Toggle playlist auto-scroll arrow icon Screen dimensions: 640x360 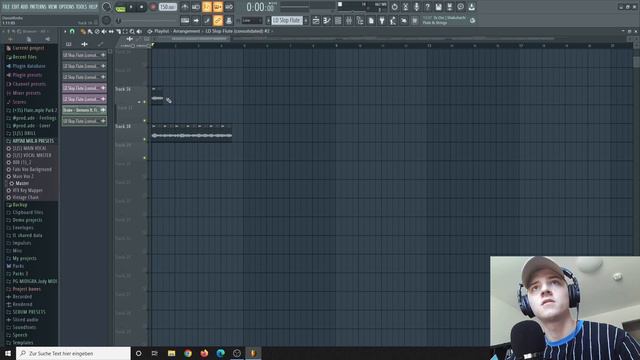[x=196, y=20]
